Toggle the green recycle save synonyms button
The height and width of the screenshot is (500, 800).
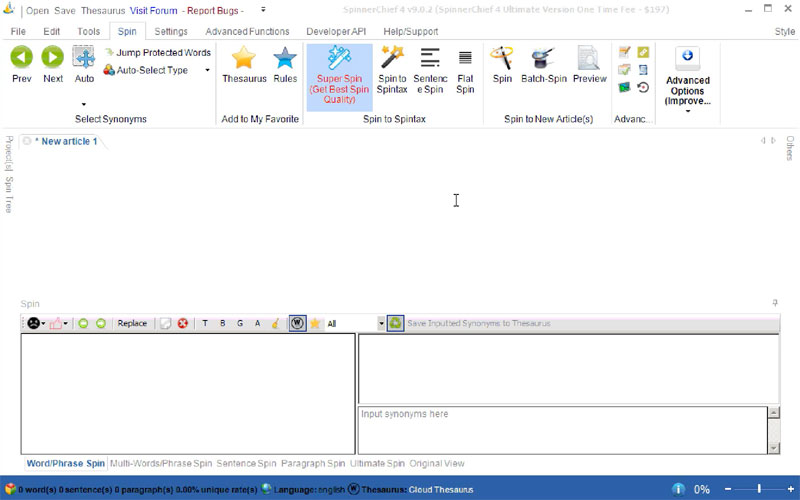click(x=395, y=323)
